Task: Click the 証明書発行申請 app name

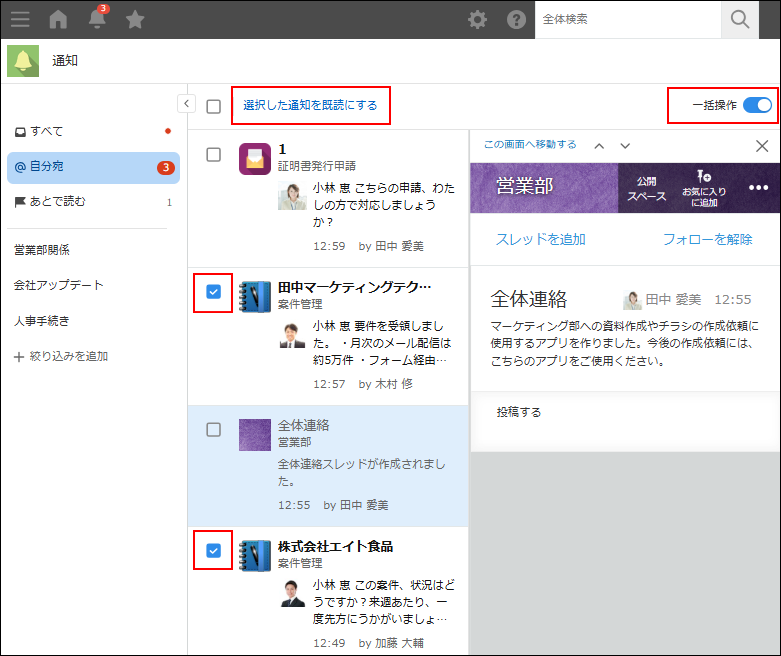Action: pyautogui.click(x=317, y=166)
